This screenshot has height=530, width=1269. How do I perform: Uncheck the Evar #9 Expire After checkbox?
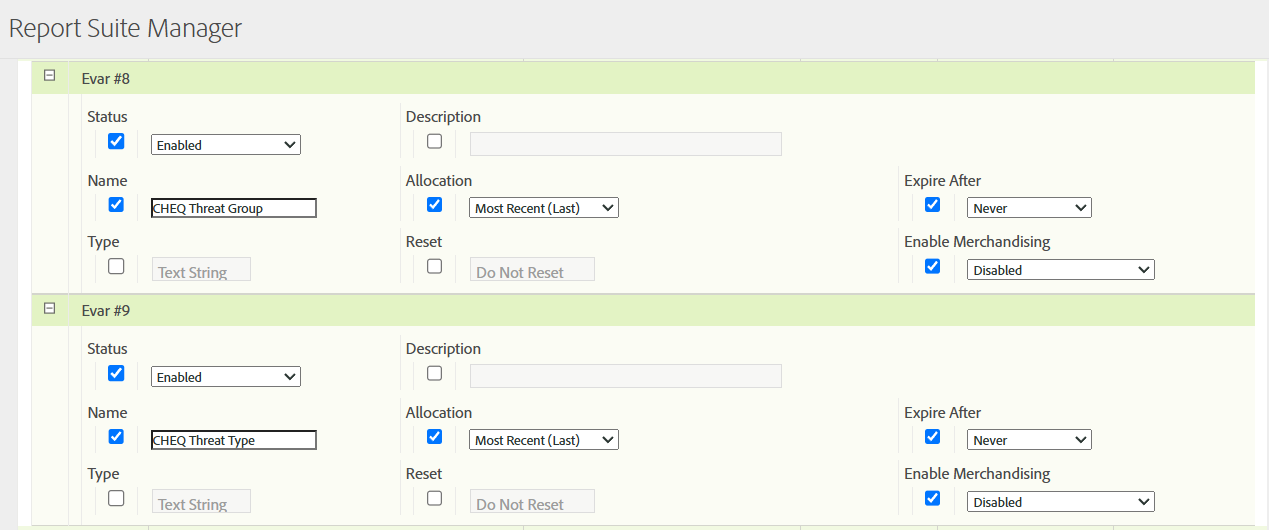pos(932,436)
